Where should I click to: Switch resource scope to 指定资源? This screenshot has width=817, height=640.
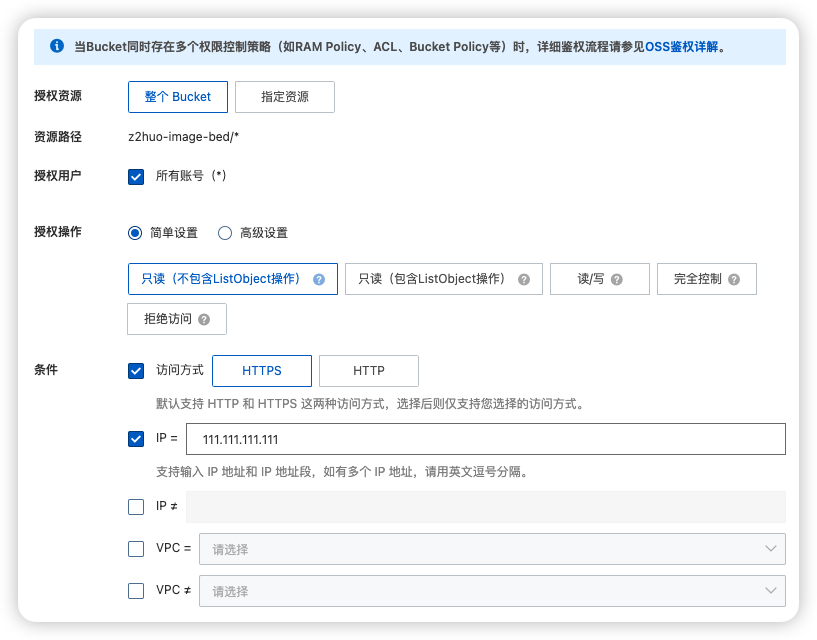click(285, 97)
